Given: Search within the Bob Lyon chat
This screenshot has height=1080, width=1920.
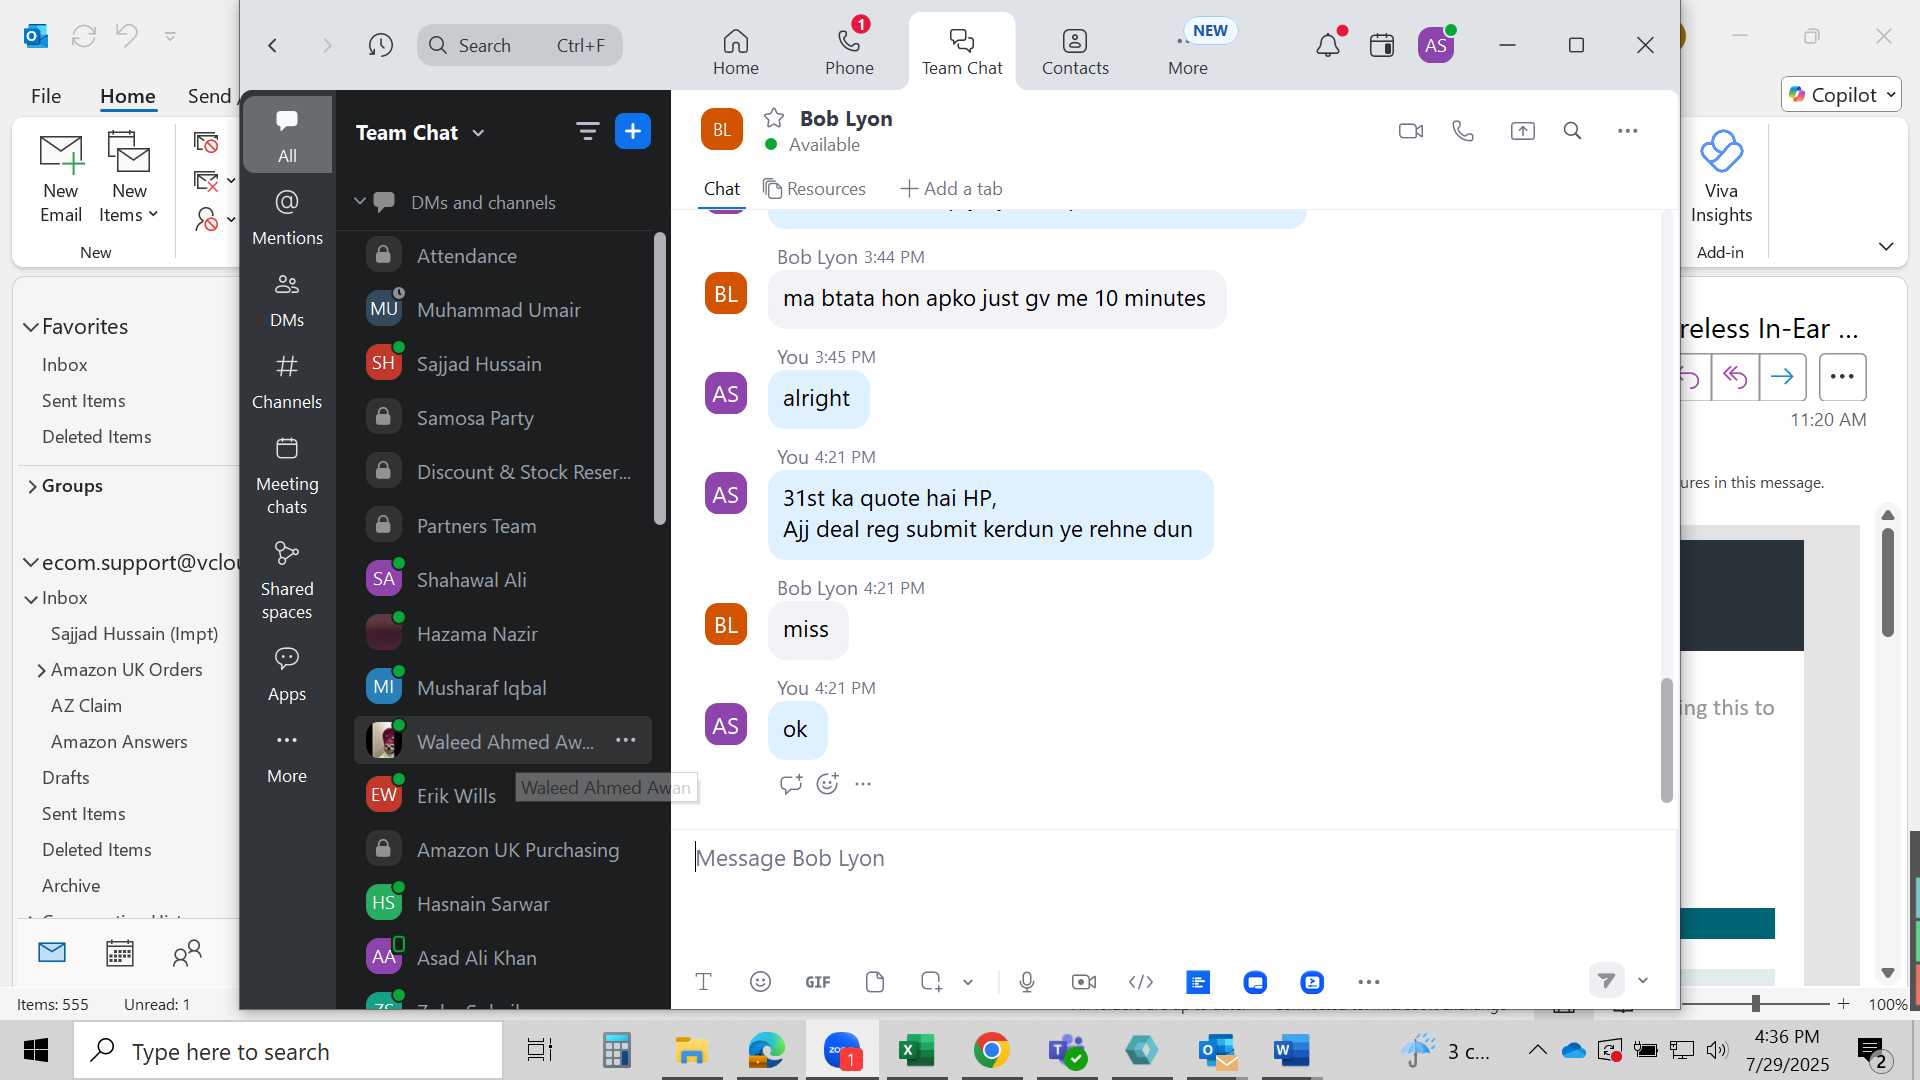Looking at the screenshot, I should pyautogui.click(x=1572, y=131).
